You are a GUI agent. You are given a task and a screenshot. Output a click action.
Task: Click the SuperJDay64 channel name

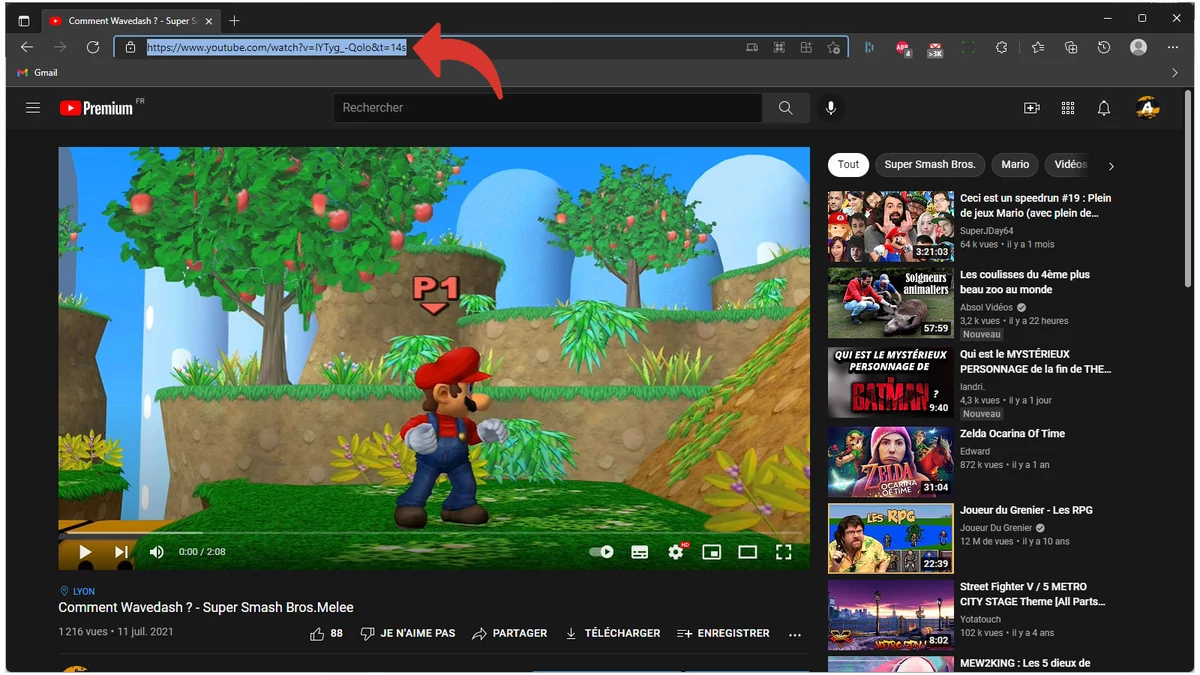pyautogui.click(x=986, y=231)
